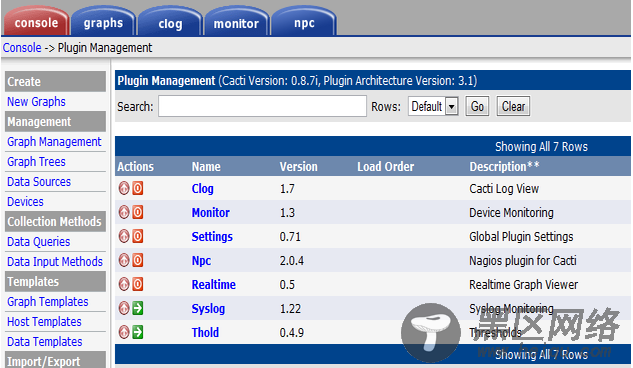Open the Settings plugin name link
This screenshot has width=633, height=368.
tap(212, 236)
